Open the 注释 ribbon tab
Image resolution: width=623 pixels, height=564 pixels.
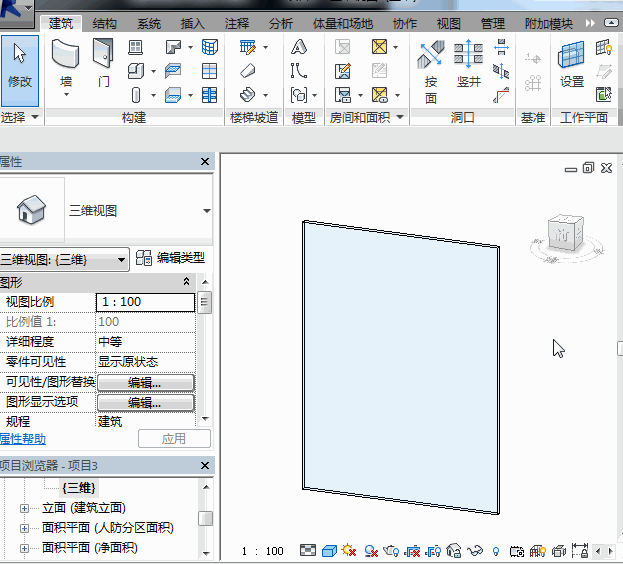tap(237, 23)
